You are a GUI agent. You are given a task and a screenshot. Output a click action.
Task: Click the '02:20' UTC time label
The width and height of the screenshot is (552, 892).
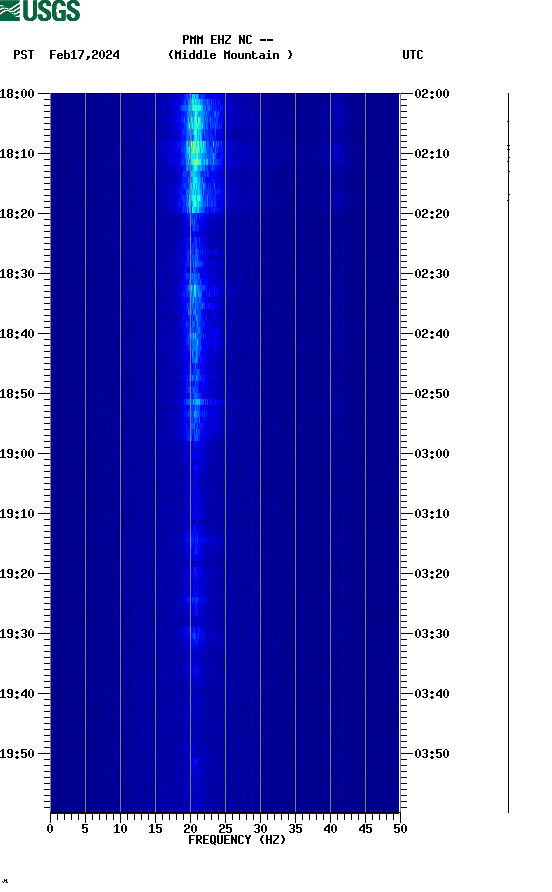(432, 214)
